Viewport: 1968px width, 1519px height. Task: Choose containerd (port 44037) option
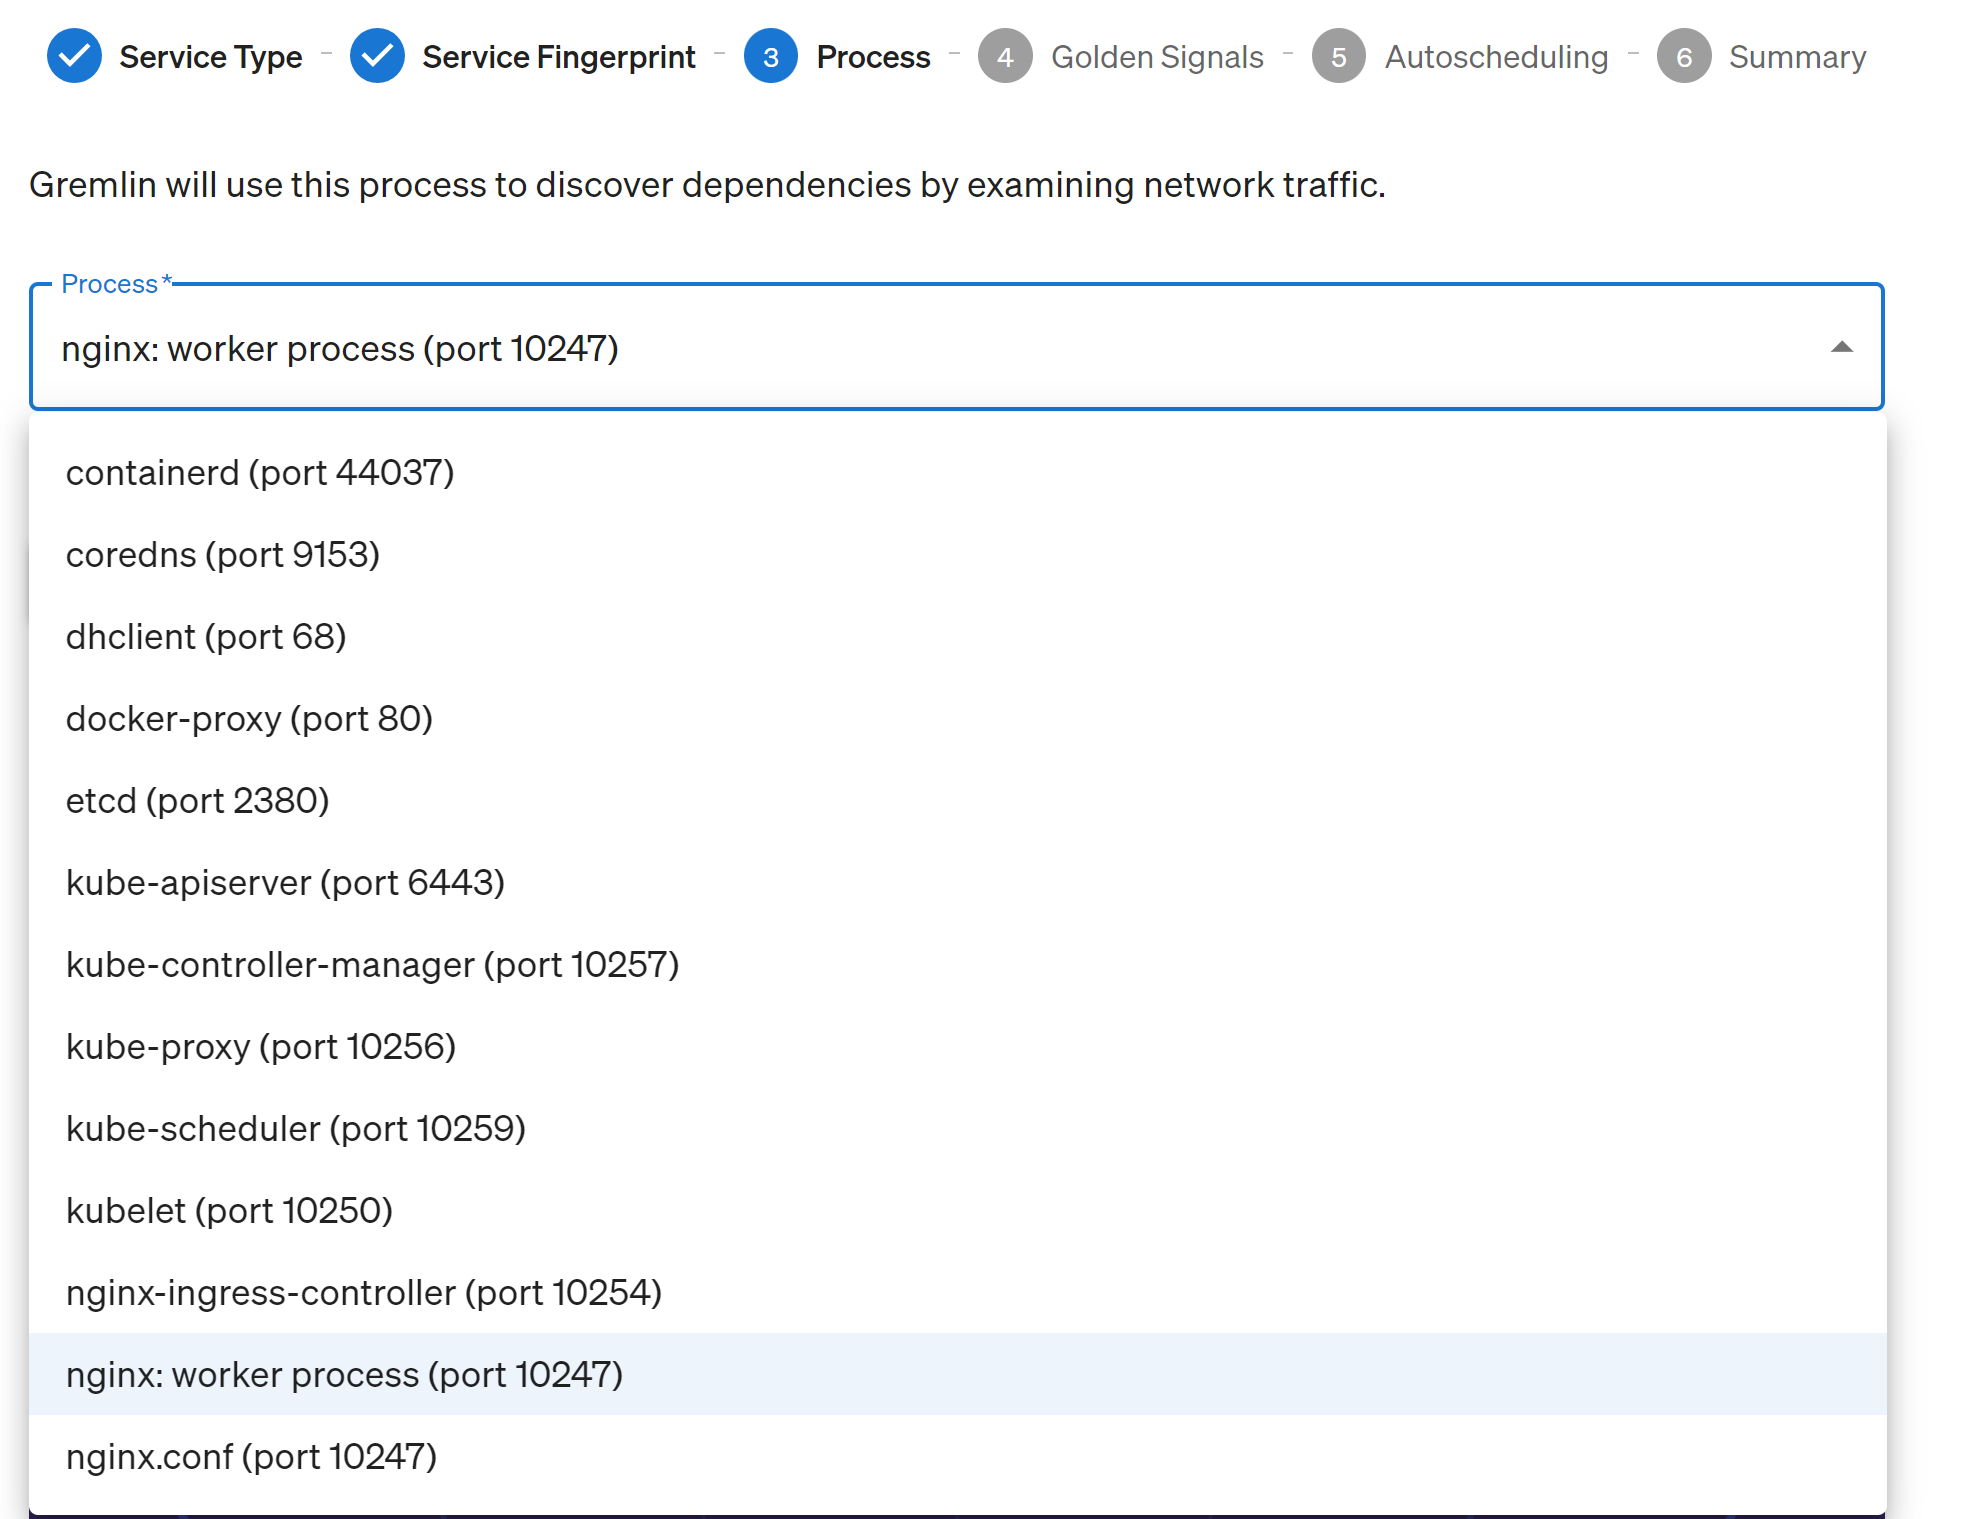[957, 472]
